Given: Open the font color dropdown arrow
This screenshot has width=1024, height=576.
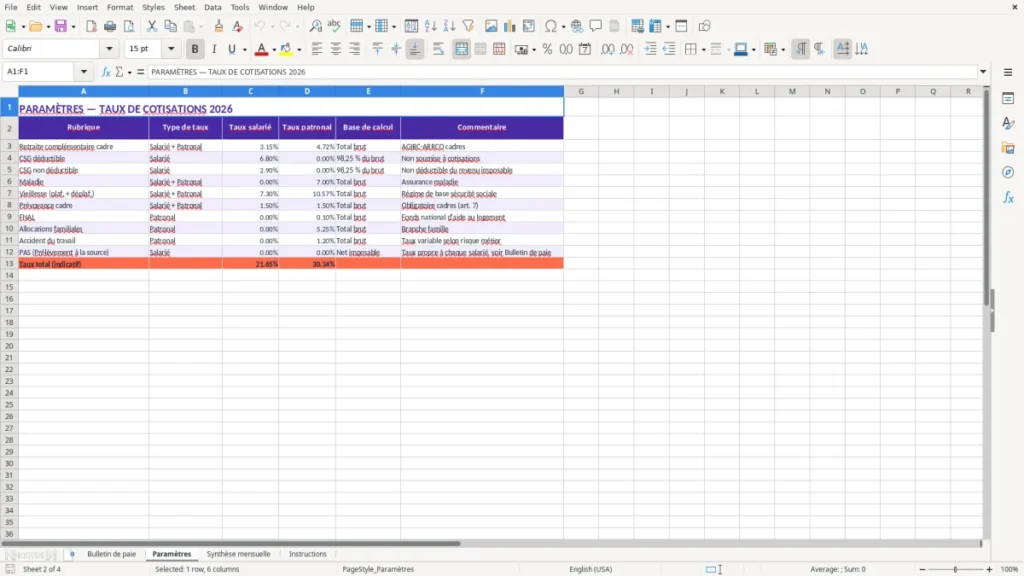Looking at the screenshot, I should click(274, 50).
